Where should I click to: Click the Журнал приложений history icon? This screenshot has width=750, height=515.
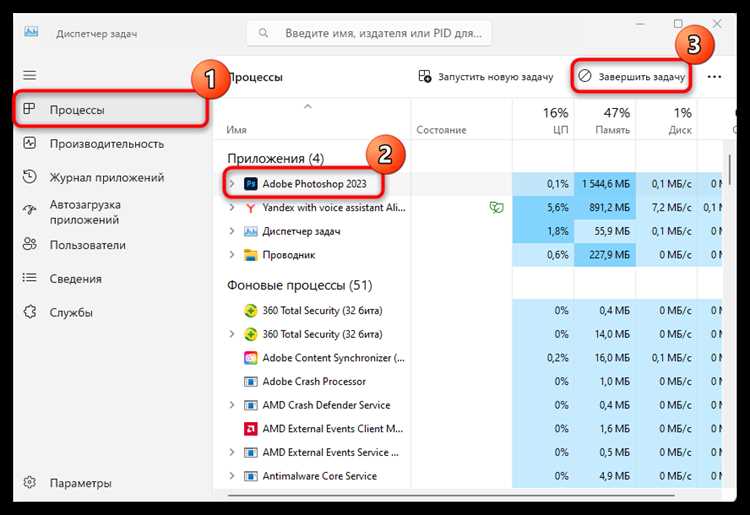pyautogui.click(x=30, y=176)
